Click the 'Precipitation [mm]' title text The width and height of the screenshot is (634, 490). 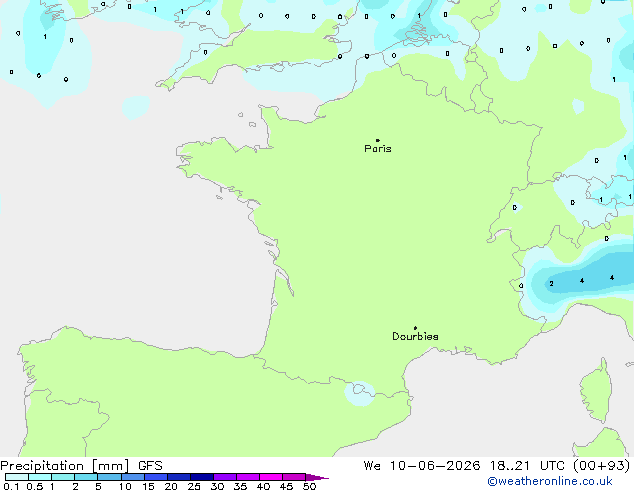click(x=65, y=466)
